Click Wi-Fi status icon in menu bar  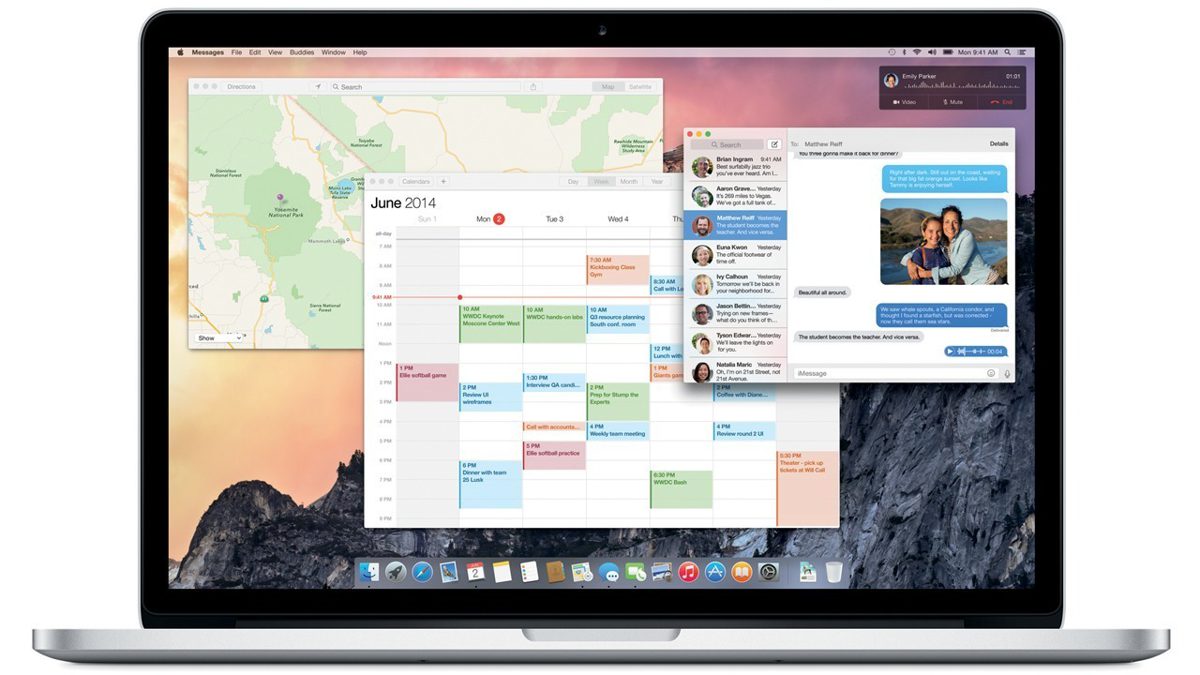tap(916, 52)
